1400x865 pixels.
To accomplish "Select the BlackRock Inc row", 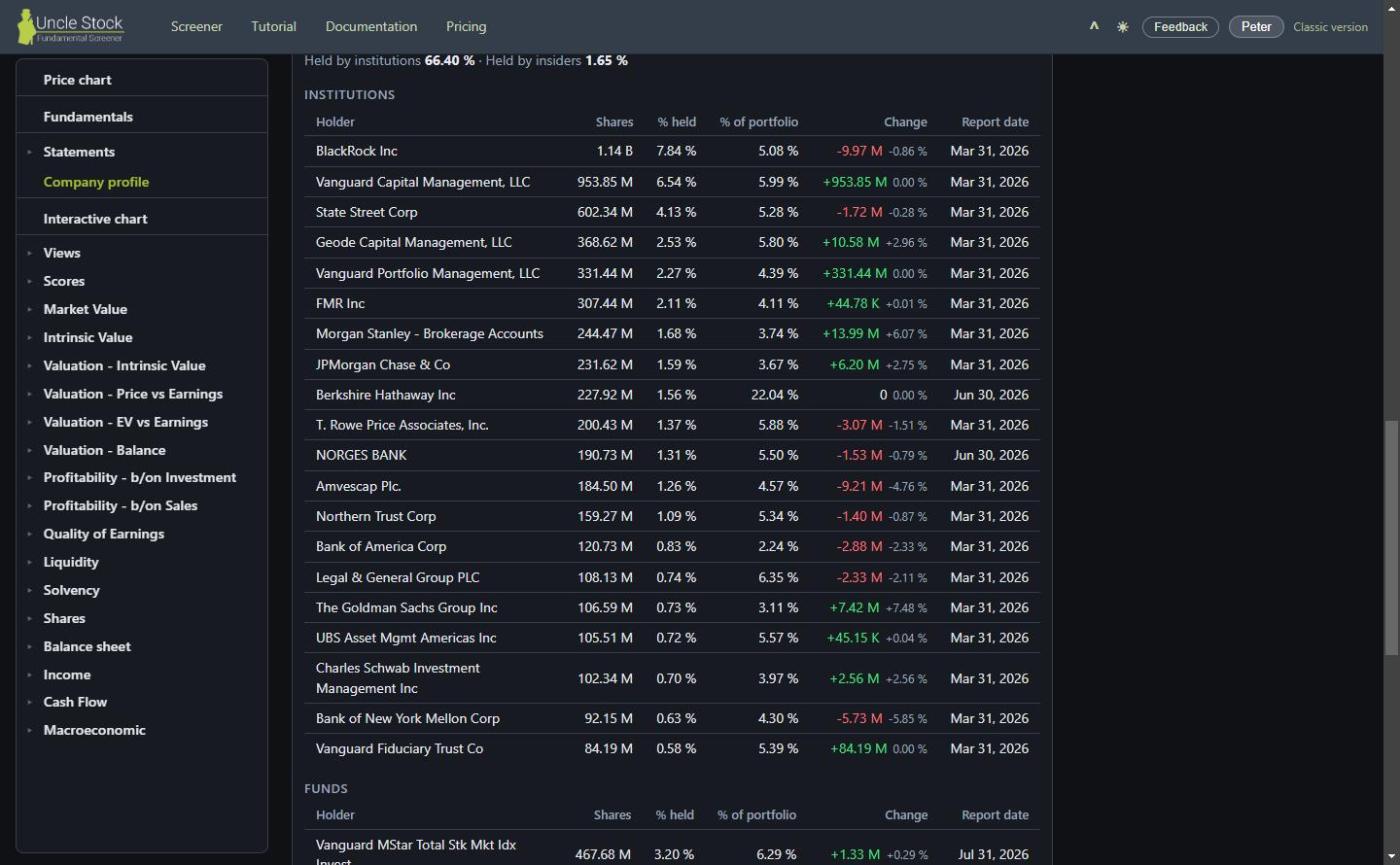I will tap(672, 151).
